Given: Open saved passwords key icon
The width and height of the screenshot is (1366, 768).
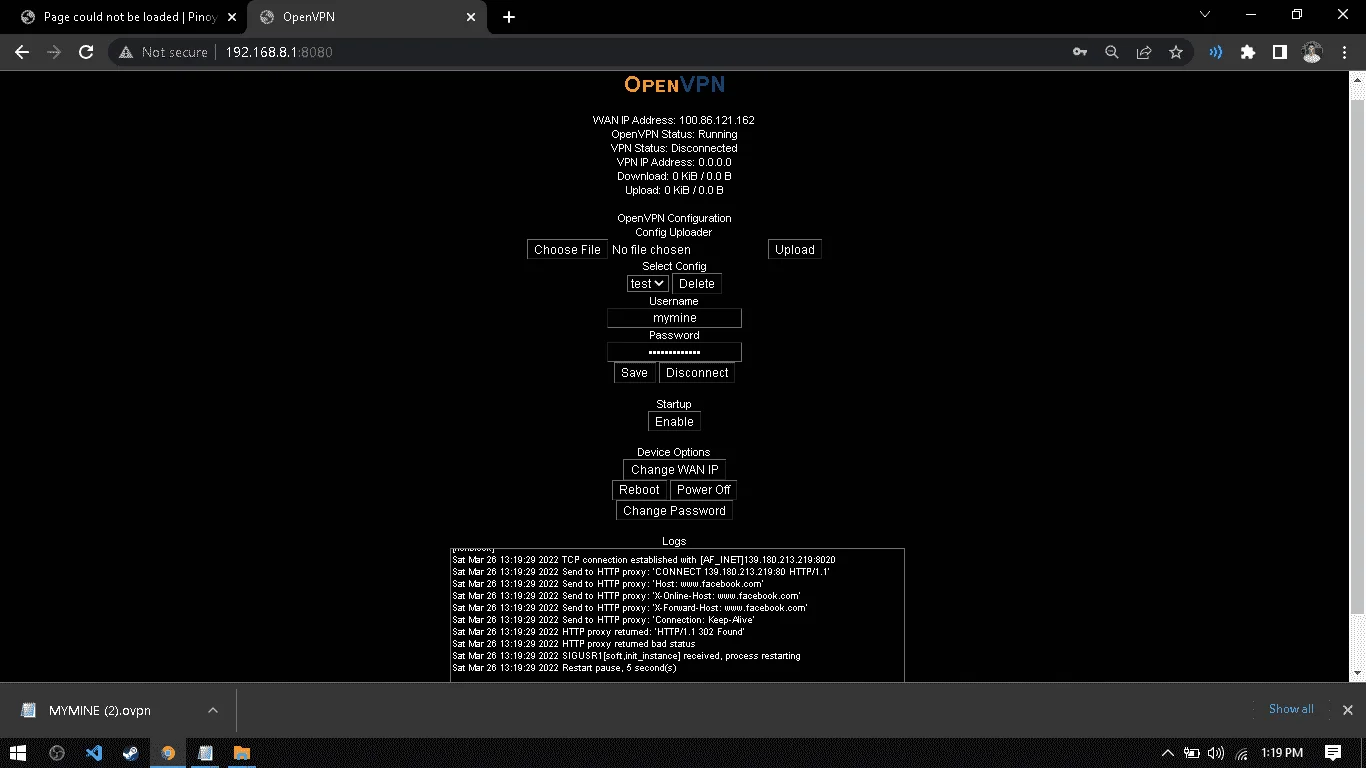Looking at the screenshot, I should coord(1080,52).
